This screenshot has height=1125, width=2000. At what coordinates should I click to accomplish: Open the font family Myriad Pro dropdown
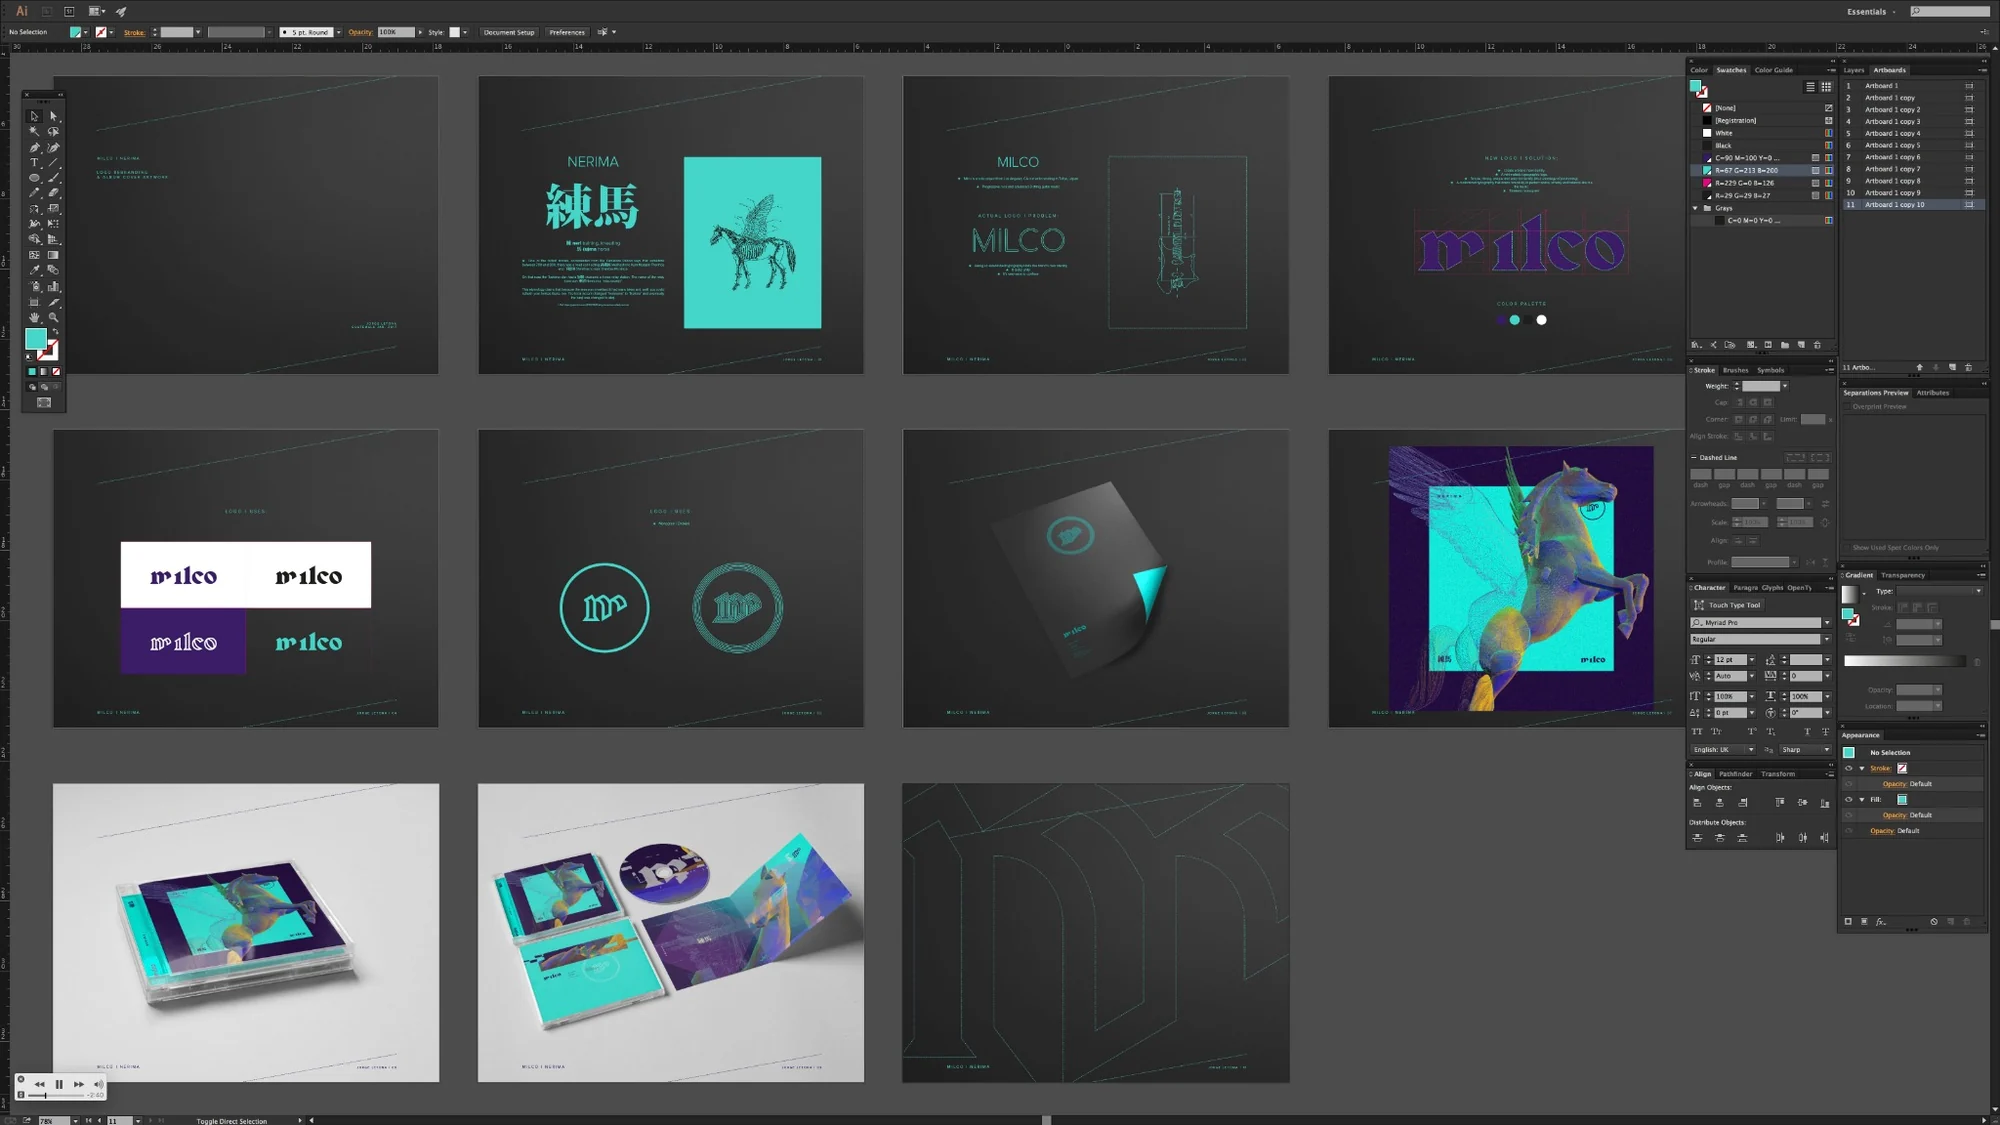[1827, 622]
